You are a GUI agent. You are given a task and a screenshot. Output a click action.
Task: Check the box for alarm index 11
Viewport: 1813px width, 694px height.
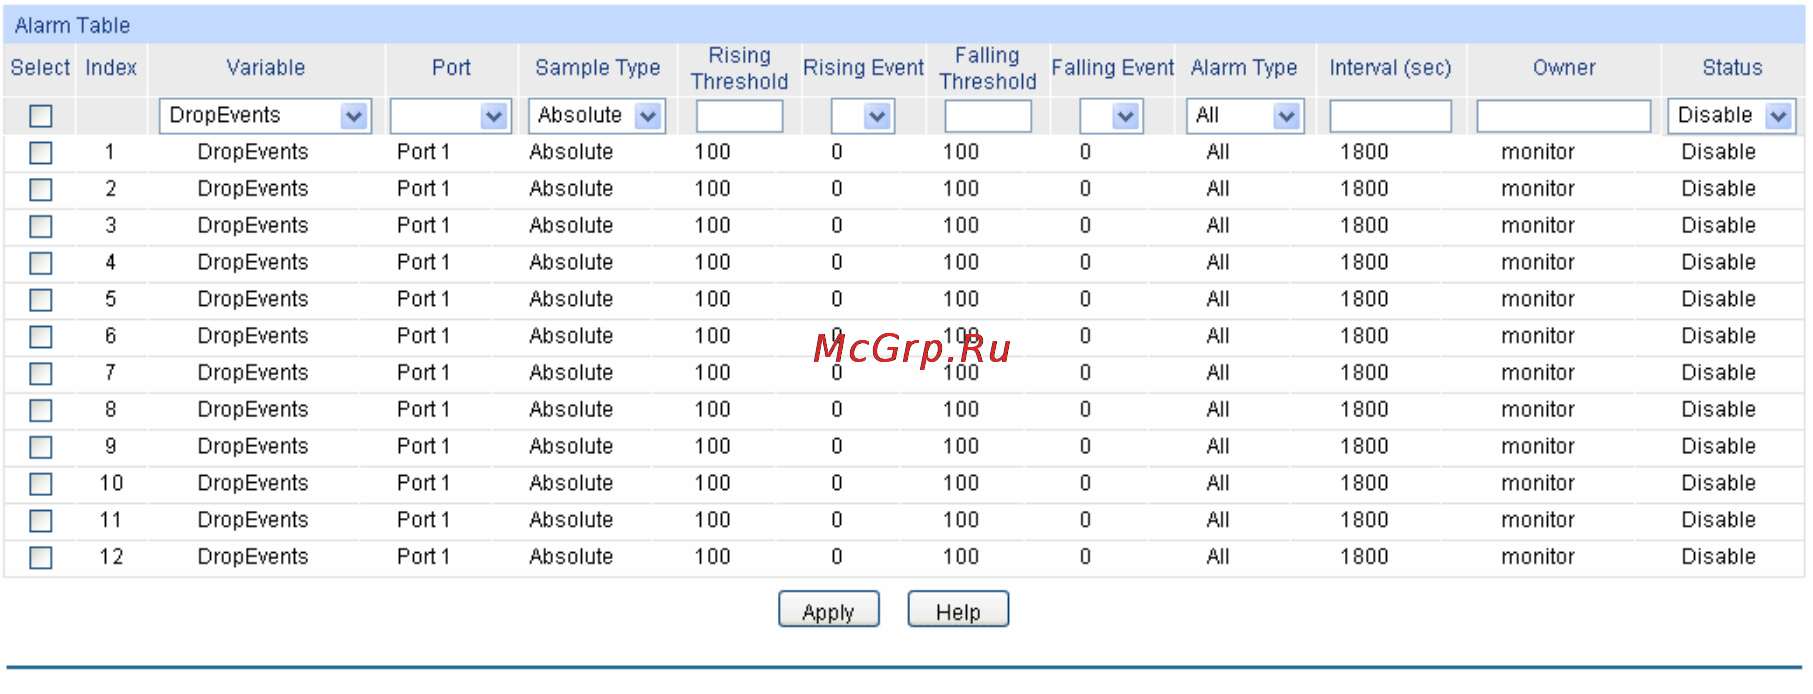click(x=41, y=521)
